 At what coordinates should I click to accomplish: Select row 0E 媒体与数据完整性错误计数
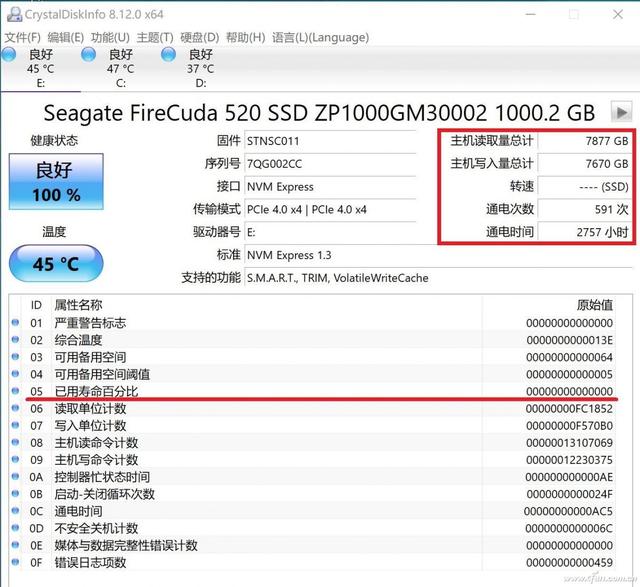[313, 545]
